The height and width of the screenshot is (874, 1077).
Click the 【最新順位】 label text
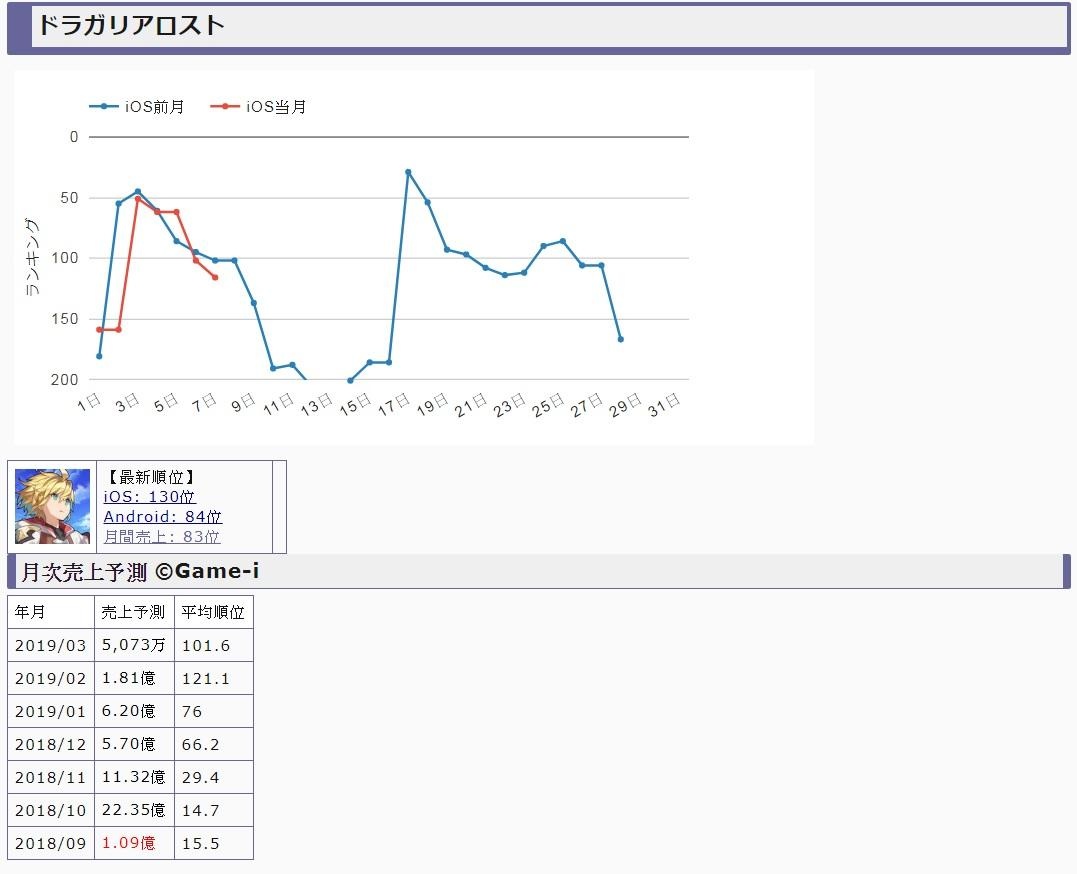point(150,477)
